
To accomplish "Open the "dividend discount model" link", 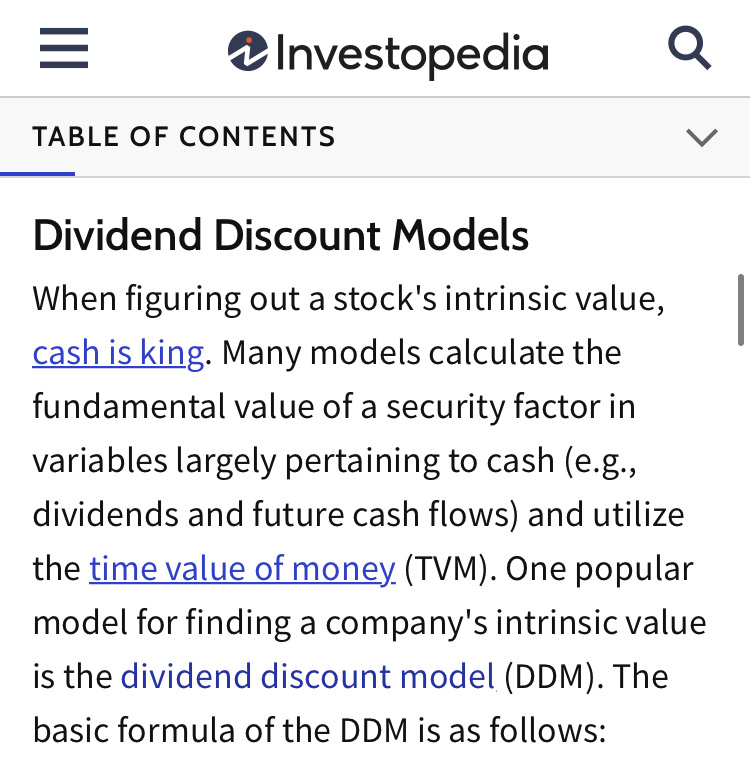I will click(308, 677).
